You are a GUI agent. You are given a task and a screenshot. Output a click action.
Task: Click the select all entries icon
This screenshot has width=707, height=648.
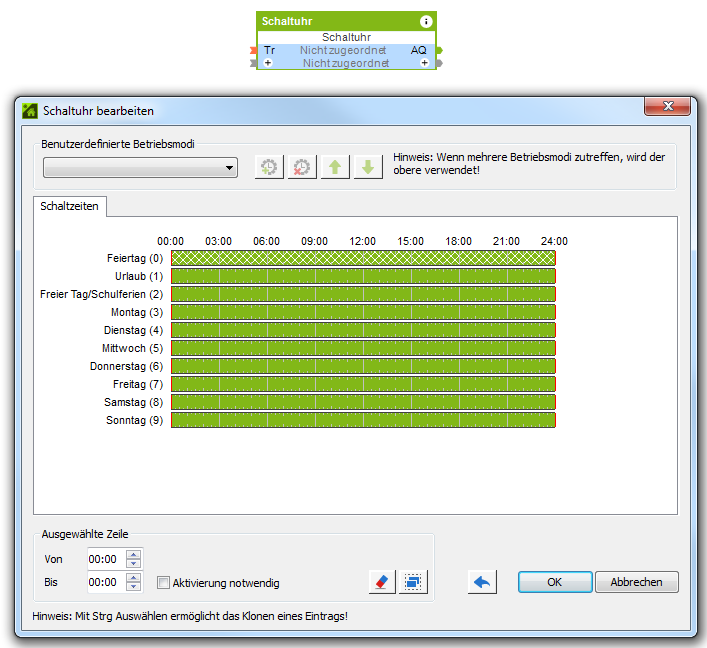coord(413,582)
